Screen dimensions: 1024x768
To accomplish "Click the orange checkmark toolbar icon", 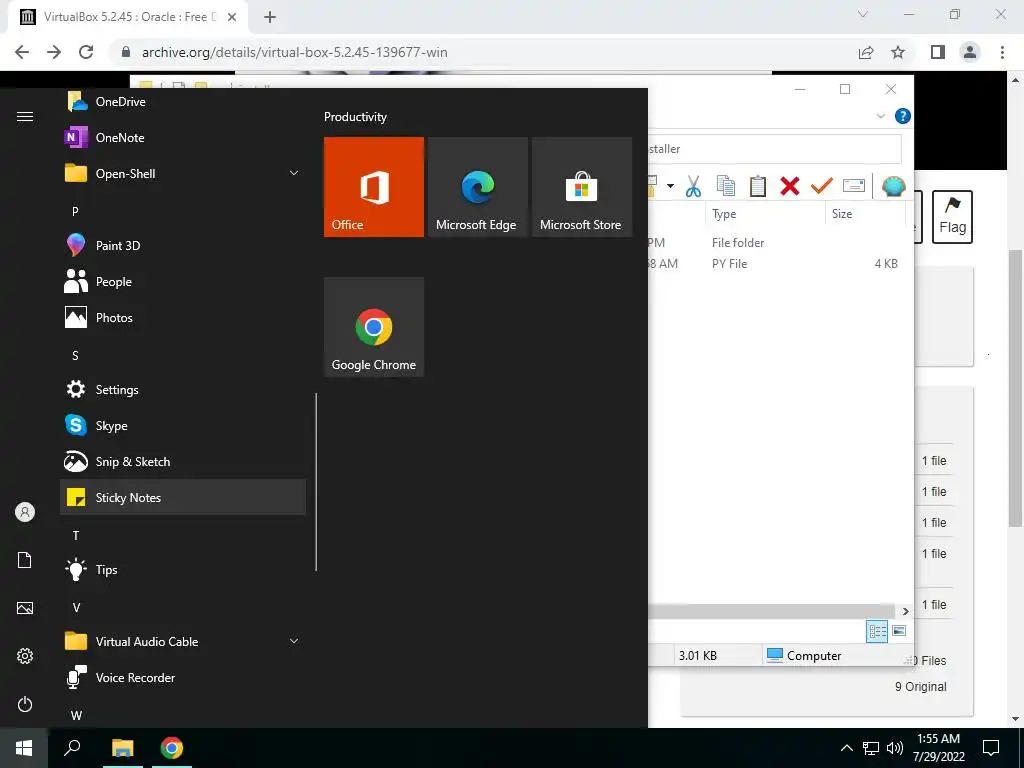I will [x=822, y=186].
